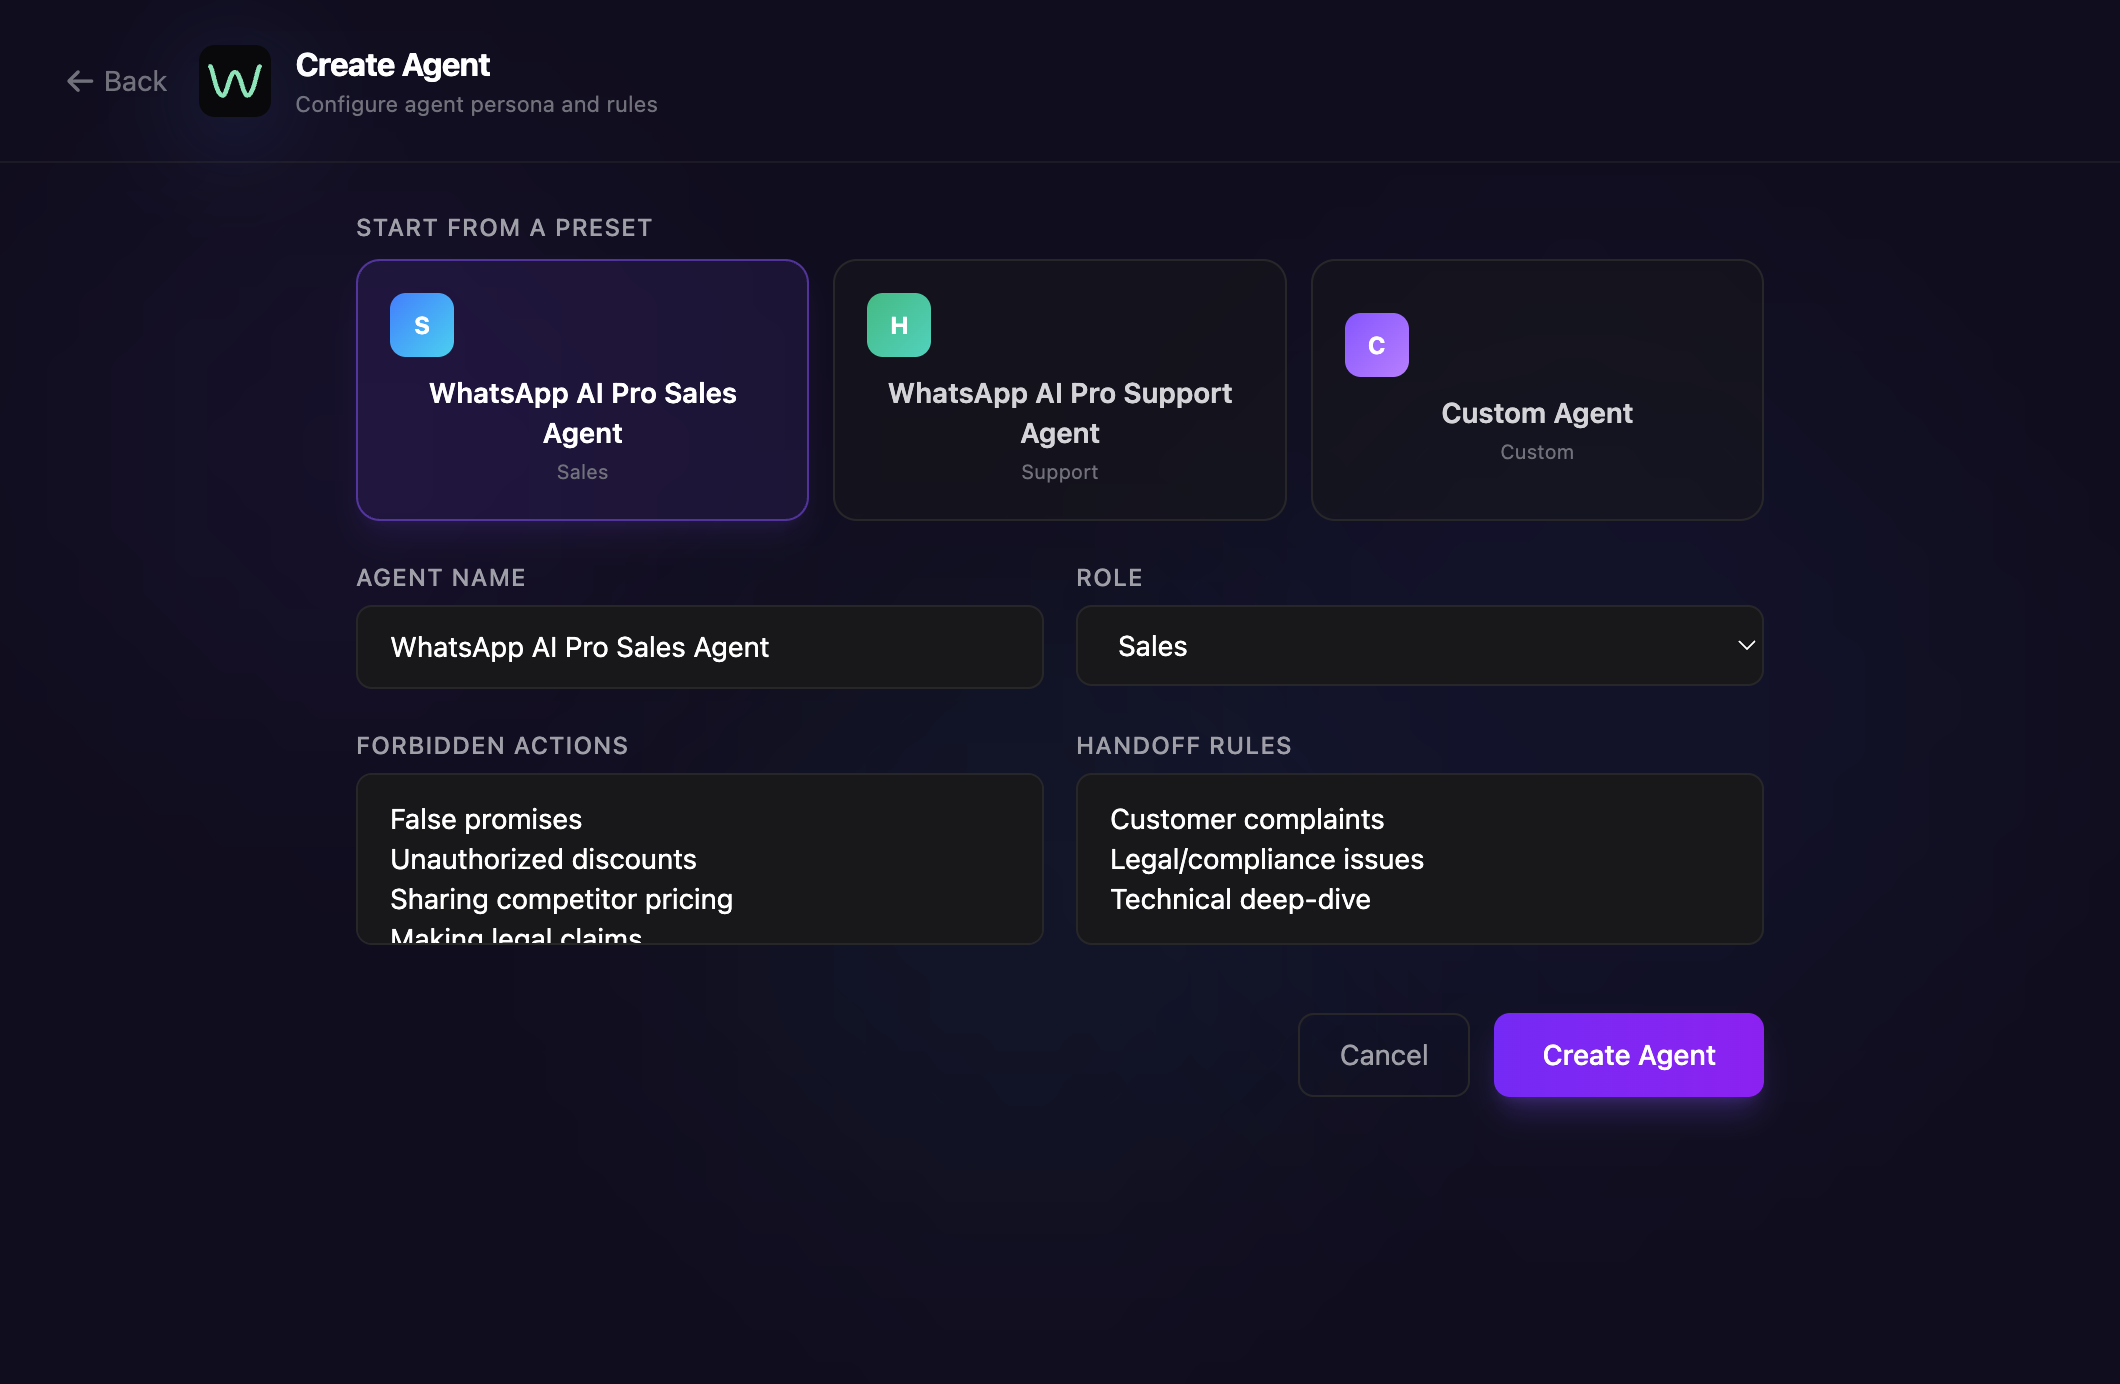The width and height of the screenshot is (2120, 1384).
Task: Choose the Custom Agent preset card
Action: coord(1537,390)
